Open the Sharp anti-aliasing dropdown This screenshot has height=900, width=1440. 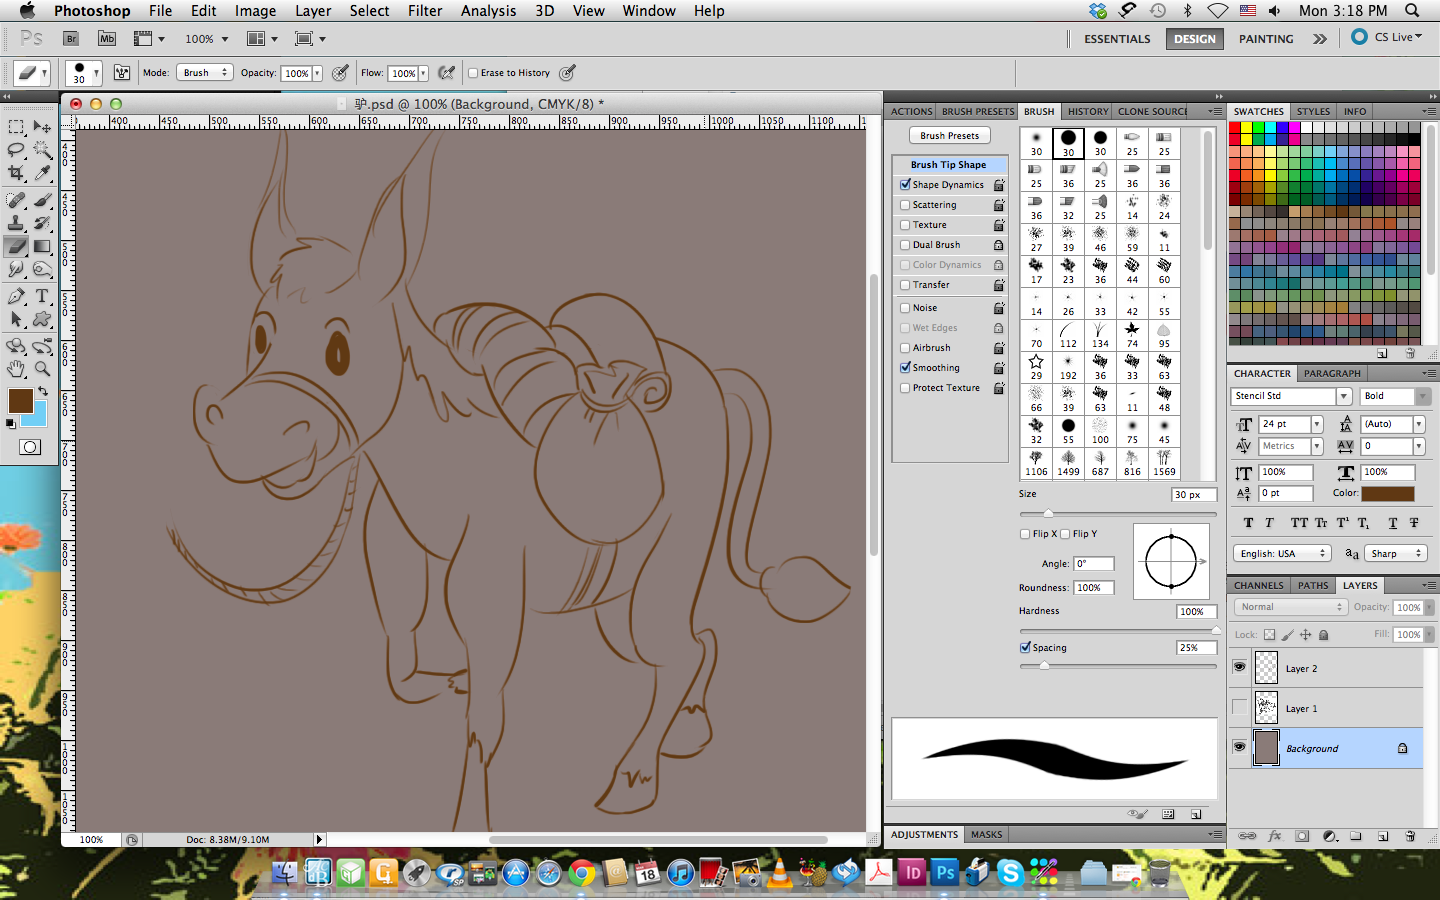1396,553
